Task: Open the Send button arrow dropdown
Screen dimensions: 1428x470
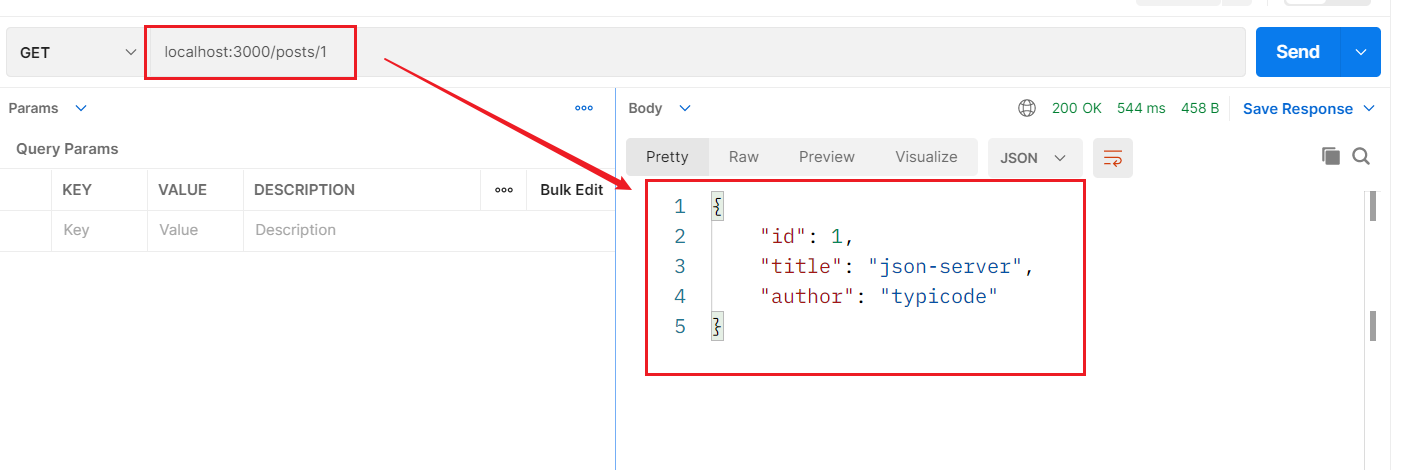Action: (x=1360, y=52)
